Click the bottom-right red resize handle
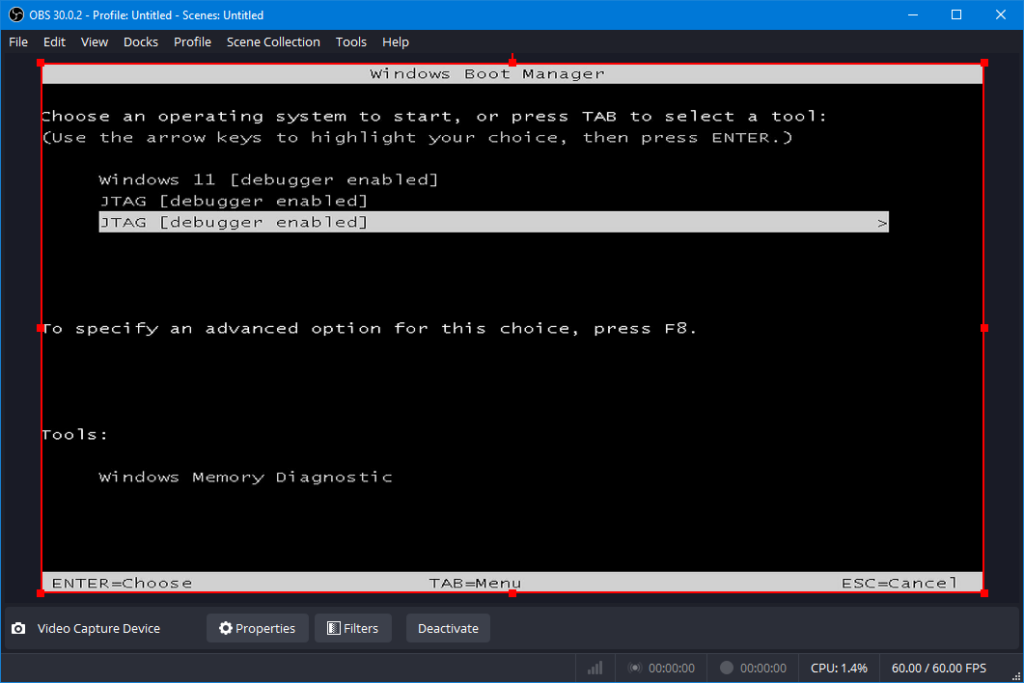This screenshot has width=1024, height=683. tap(984, 593)
